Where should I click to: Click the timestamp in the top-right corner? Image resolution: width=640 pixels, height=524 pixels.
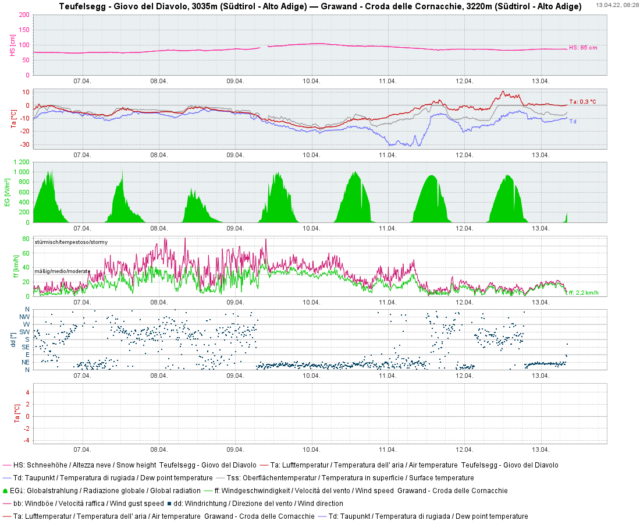pyautogui.click(x=618, y=5)
